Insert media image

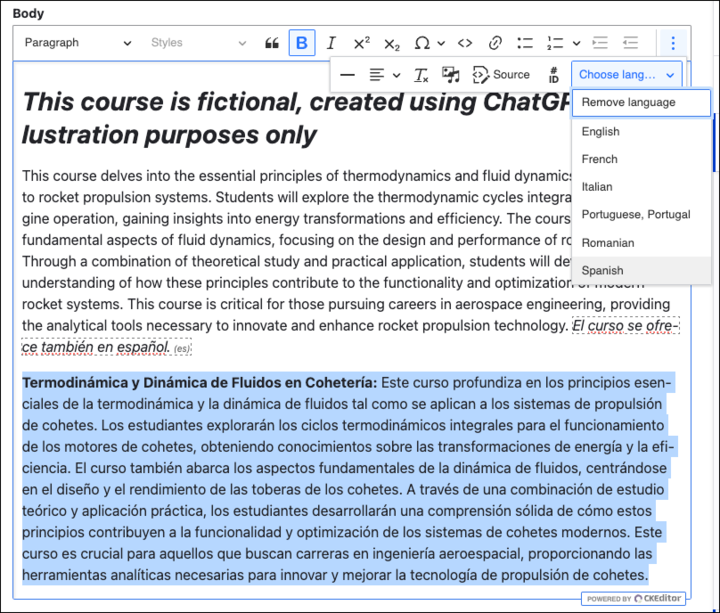tap(450, 75)
